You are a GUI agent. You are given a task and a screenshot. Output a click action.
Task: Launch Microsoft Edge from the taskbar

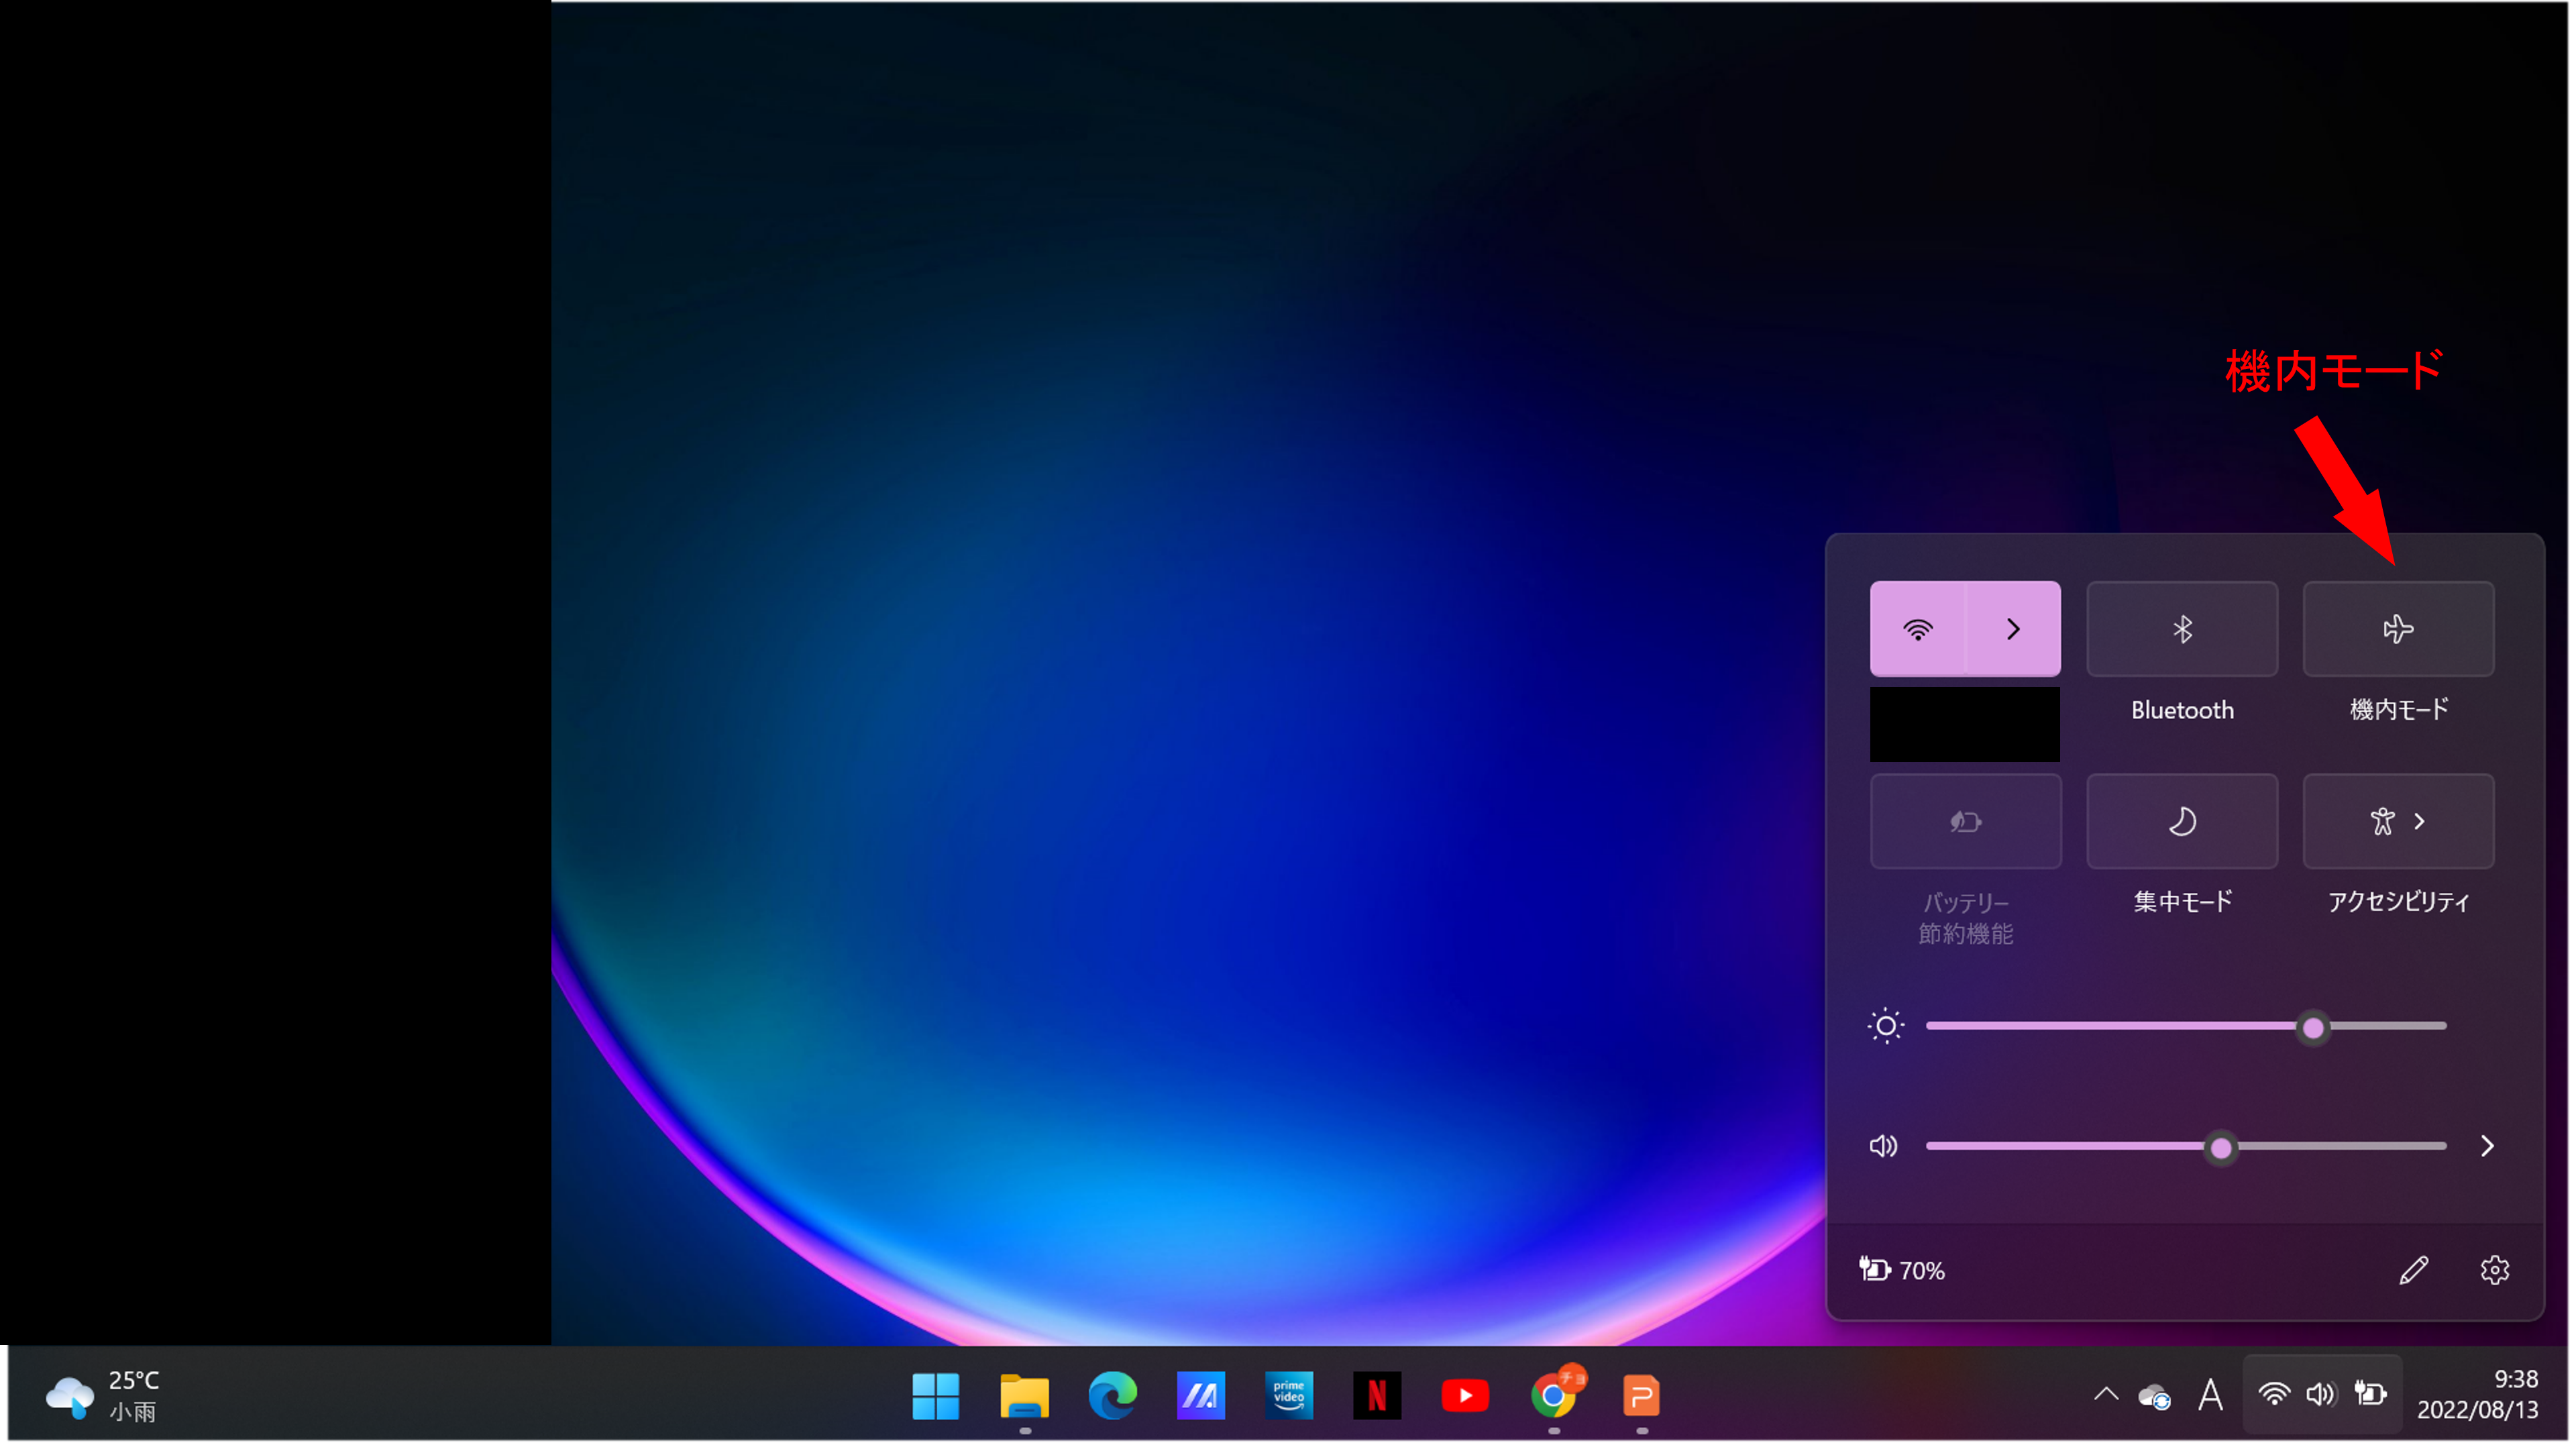click(1112, 1396)
